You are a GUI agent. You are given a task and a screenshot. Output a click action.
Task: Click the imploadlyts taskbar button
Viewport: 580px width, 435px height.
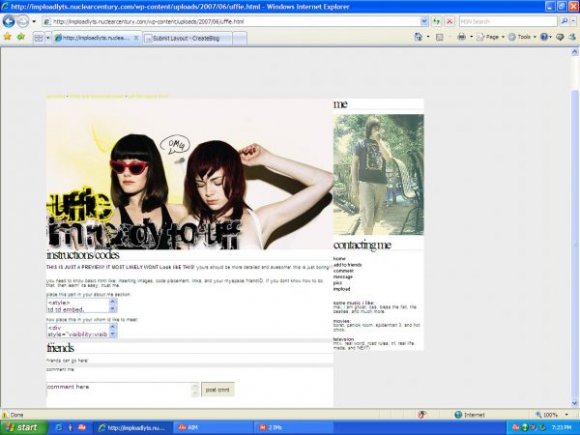coord(132,428)
